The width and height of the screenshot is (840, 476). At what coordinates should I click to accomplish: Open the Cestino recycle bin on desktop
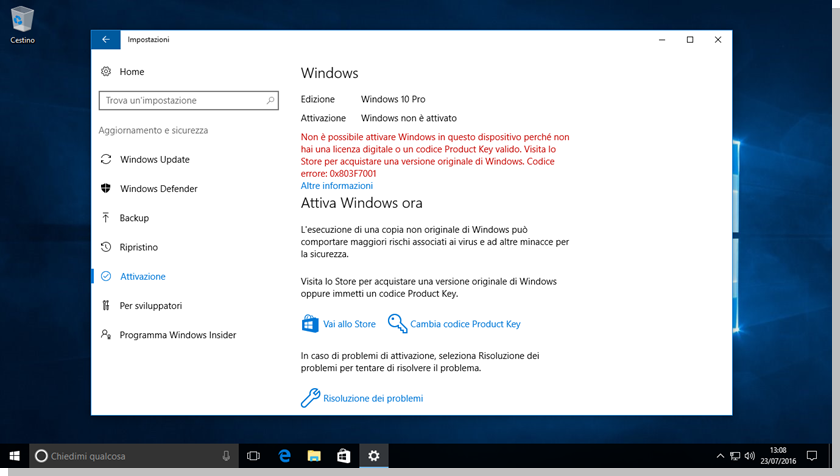22,25
